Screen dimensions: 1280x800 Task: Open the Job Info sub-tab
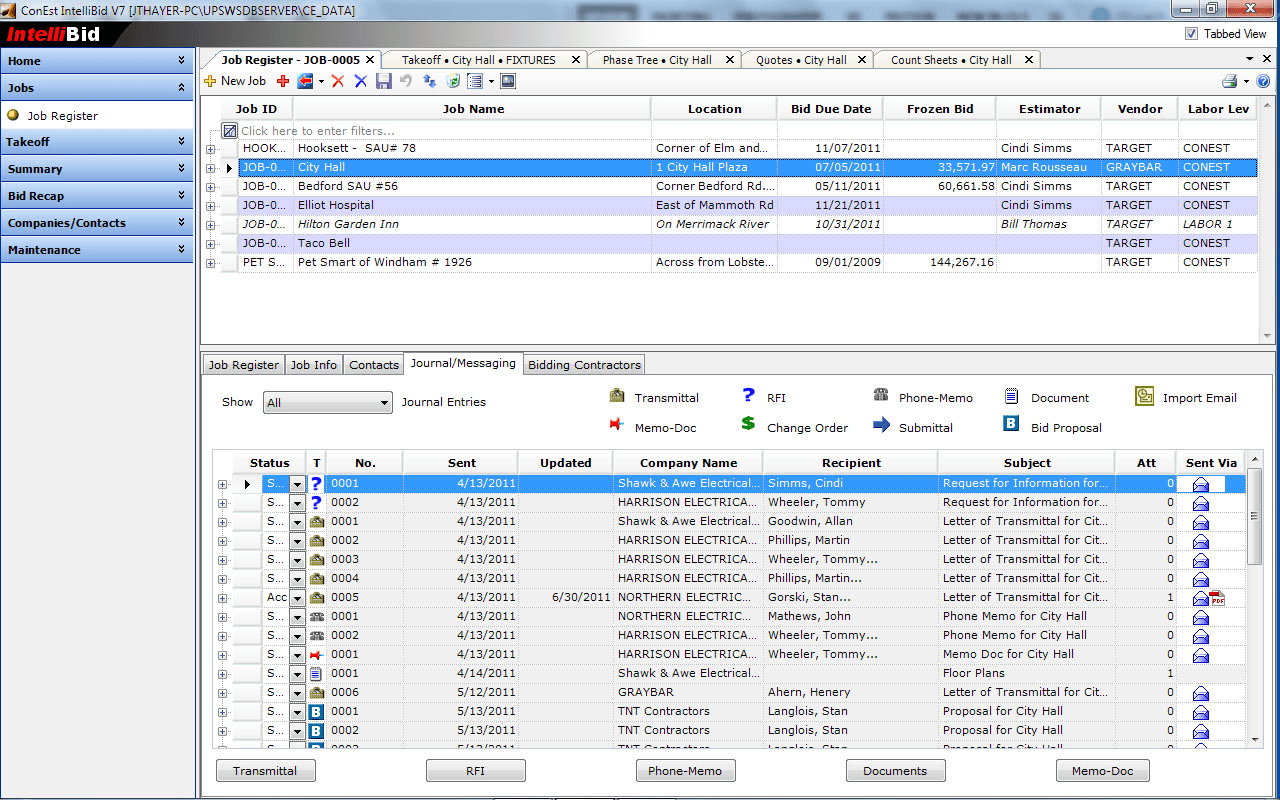(314, 365)
